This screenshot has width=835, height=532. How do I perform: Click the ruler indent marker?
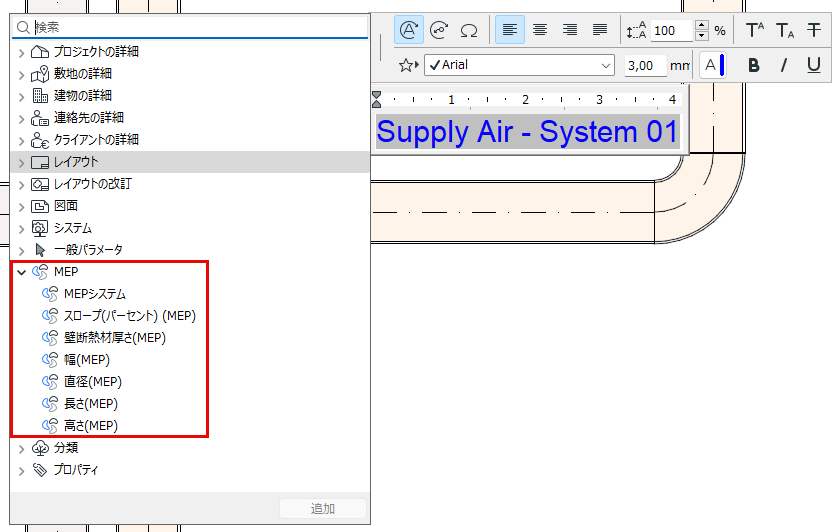(x=376, y=99)
